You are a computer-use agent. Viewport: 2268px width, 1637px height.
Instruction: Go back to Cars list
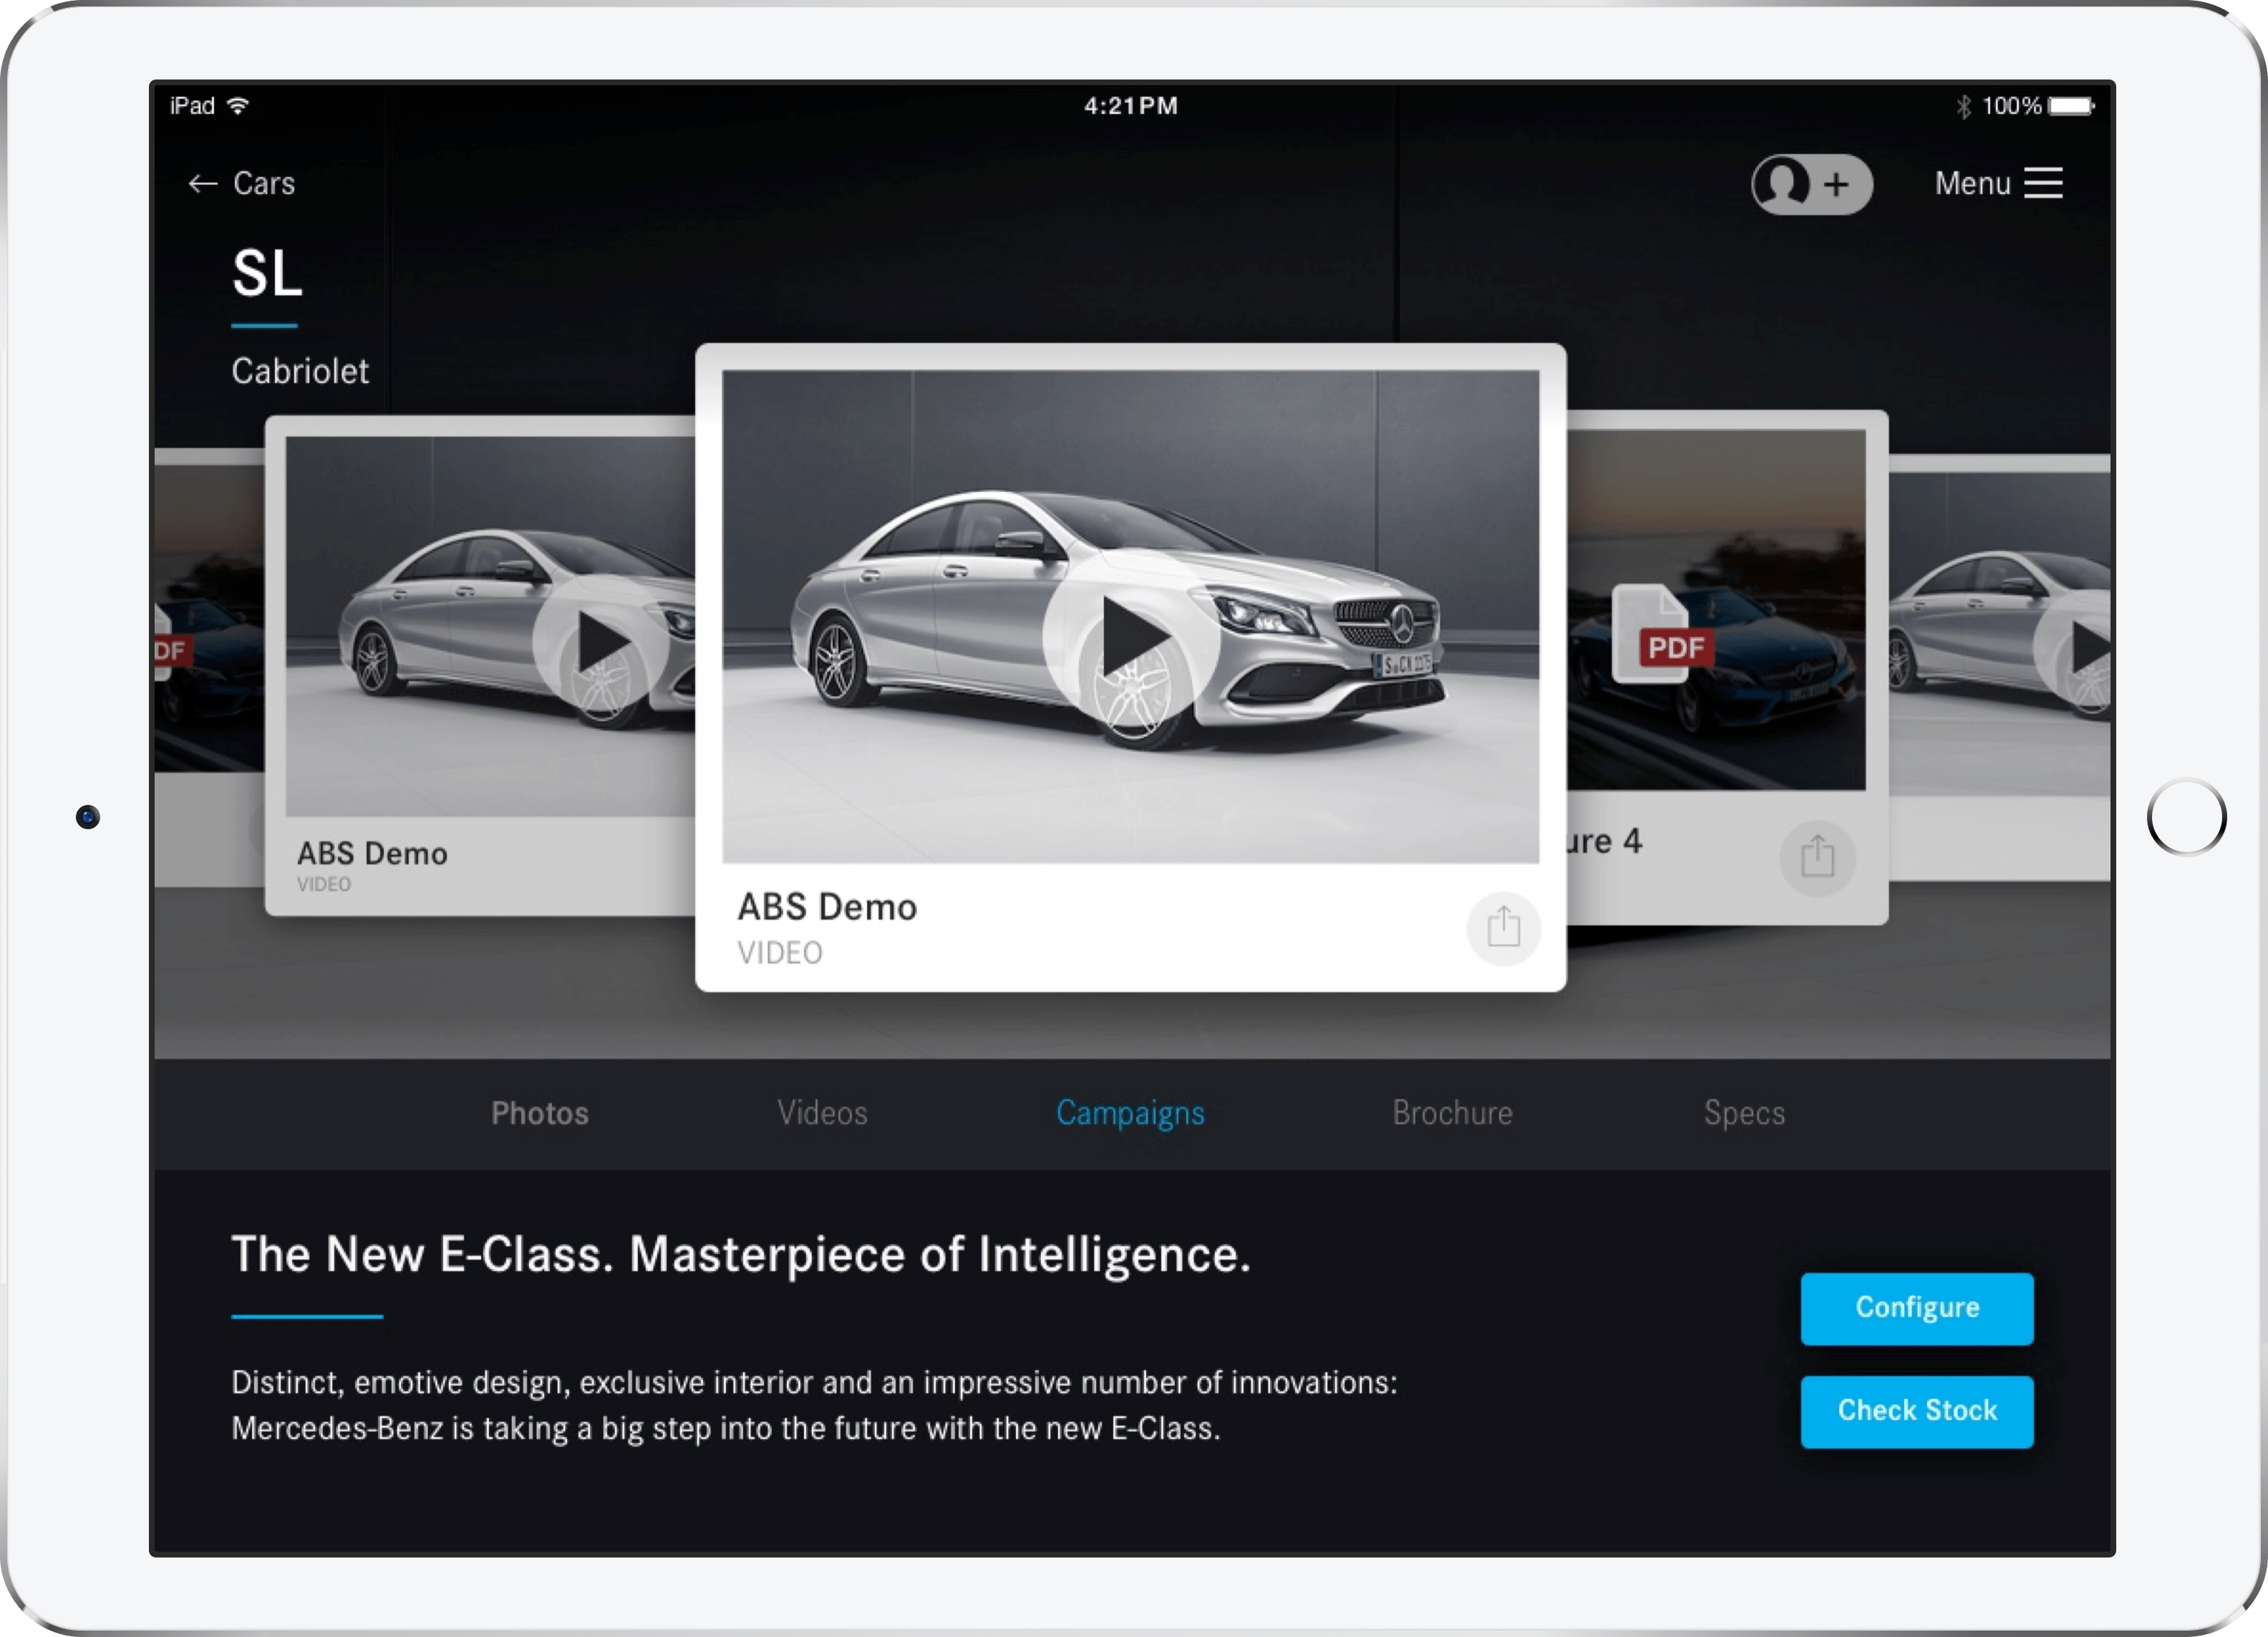click(x=242, y=184)
